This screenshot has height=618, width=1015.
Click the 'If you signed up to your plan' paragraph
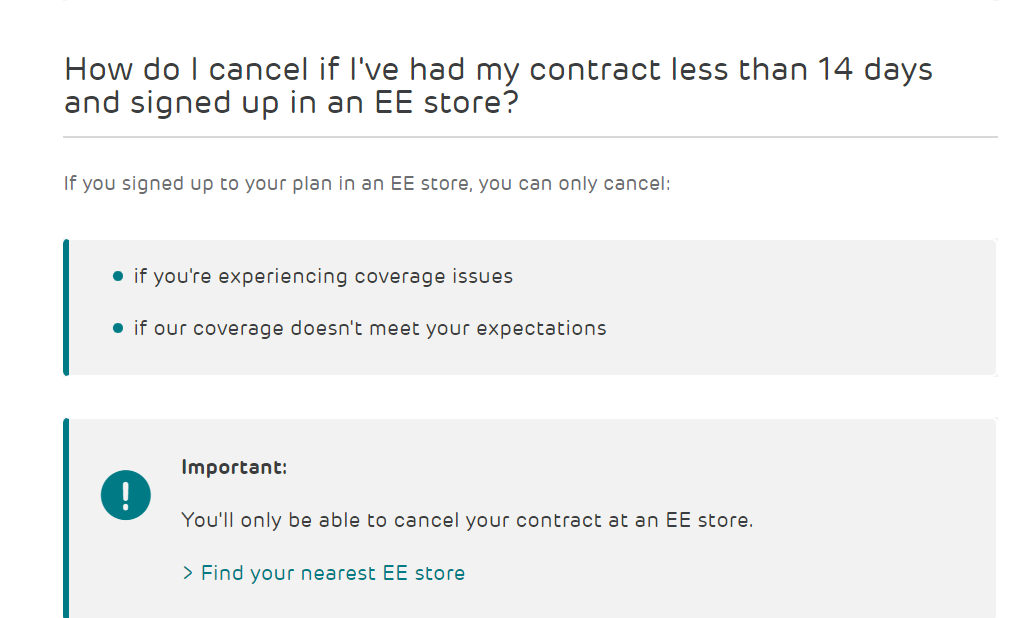(x=366, y=184)
